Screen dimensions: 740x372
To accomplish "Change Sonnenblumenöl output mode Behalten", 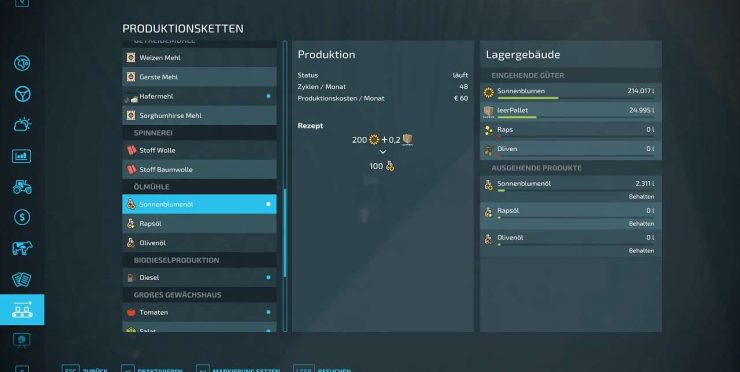I will 641,196.
